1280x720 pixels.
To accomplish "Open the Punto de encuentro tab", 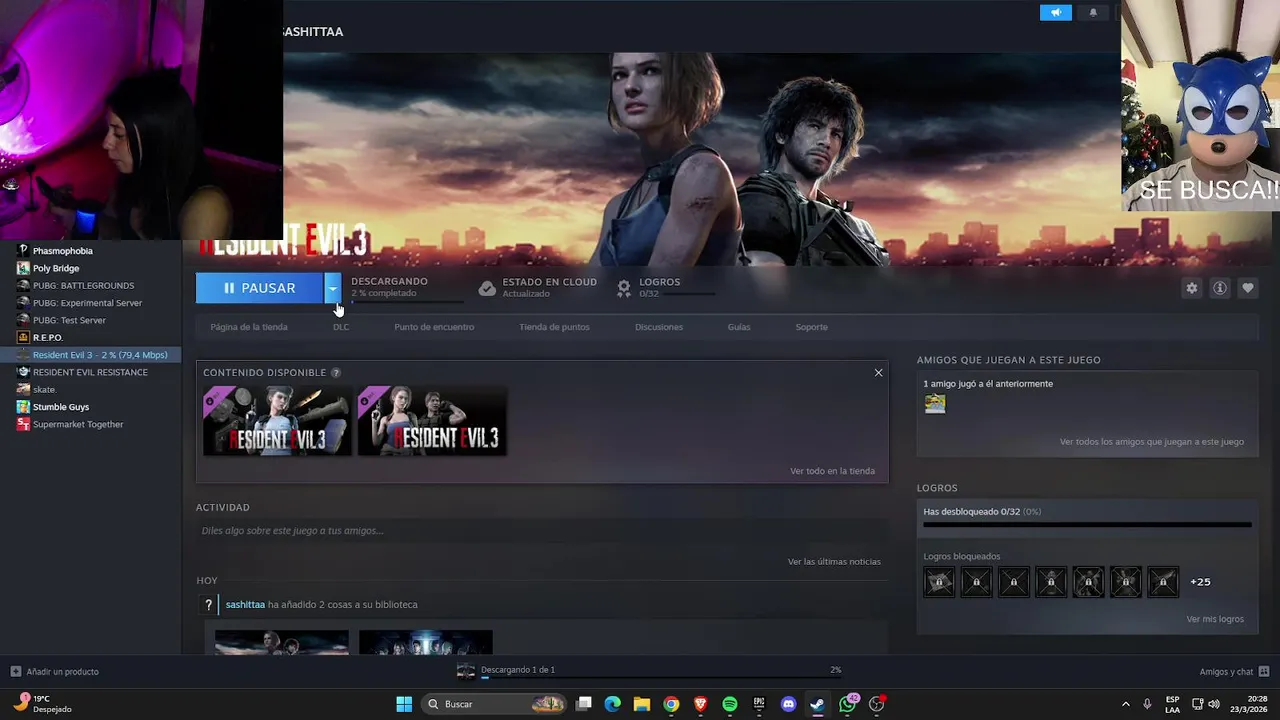I will 434,327.
